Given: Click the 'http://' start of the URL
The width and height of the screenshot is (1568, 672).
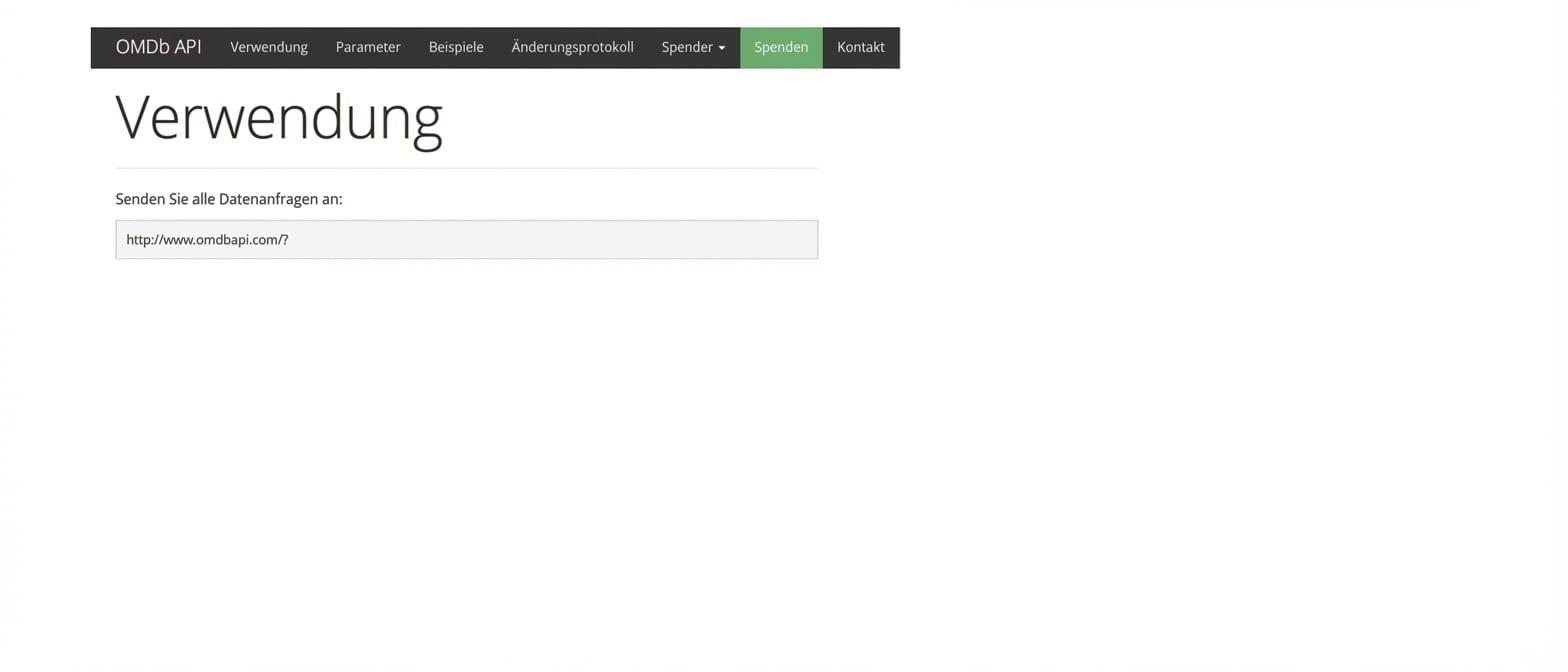Looking at the screenshot, I should pyautogui.click(x=140, y=240).
